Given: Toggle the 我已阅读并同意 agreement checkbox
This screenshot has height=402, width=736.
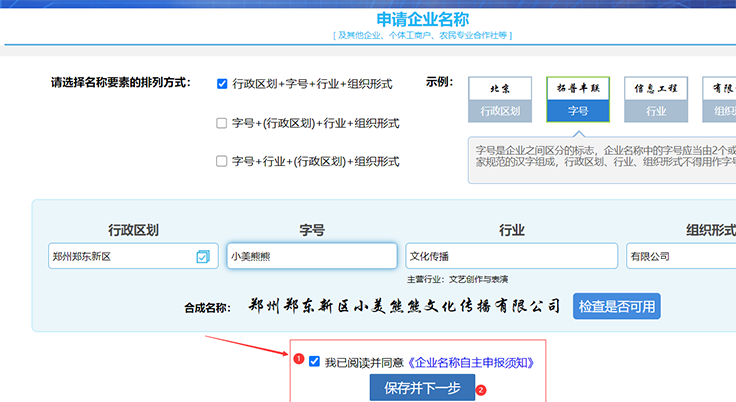Looking at the screenshot, I should pos(315,361).
